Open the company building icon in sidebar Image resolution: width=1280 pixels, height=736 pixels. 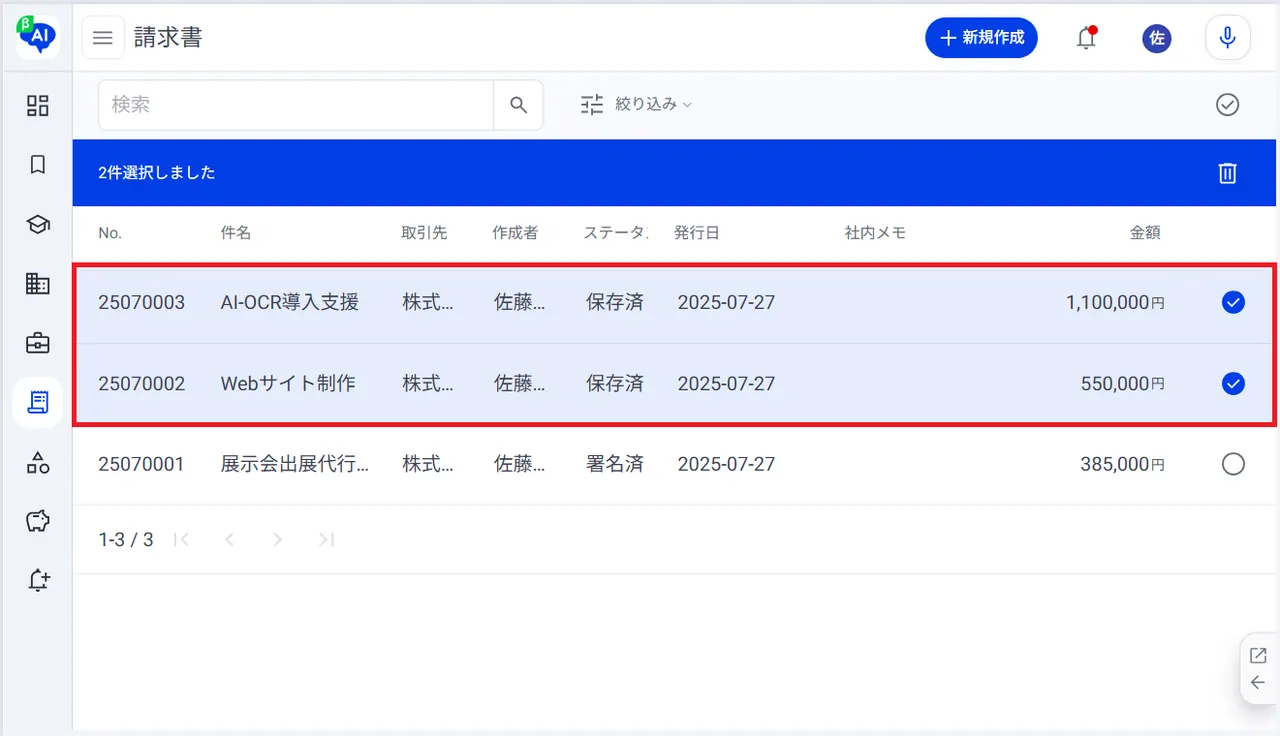point(38,284)
